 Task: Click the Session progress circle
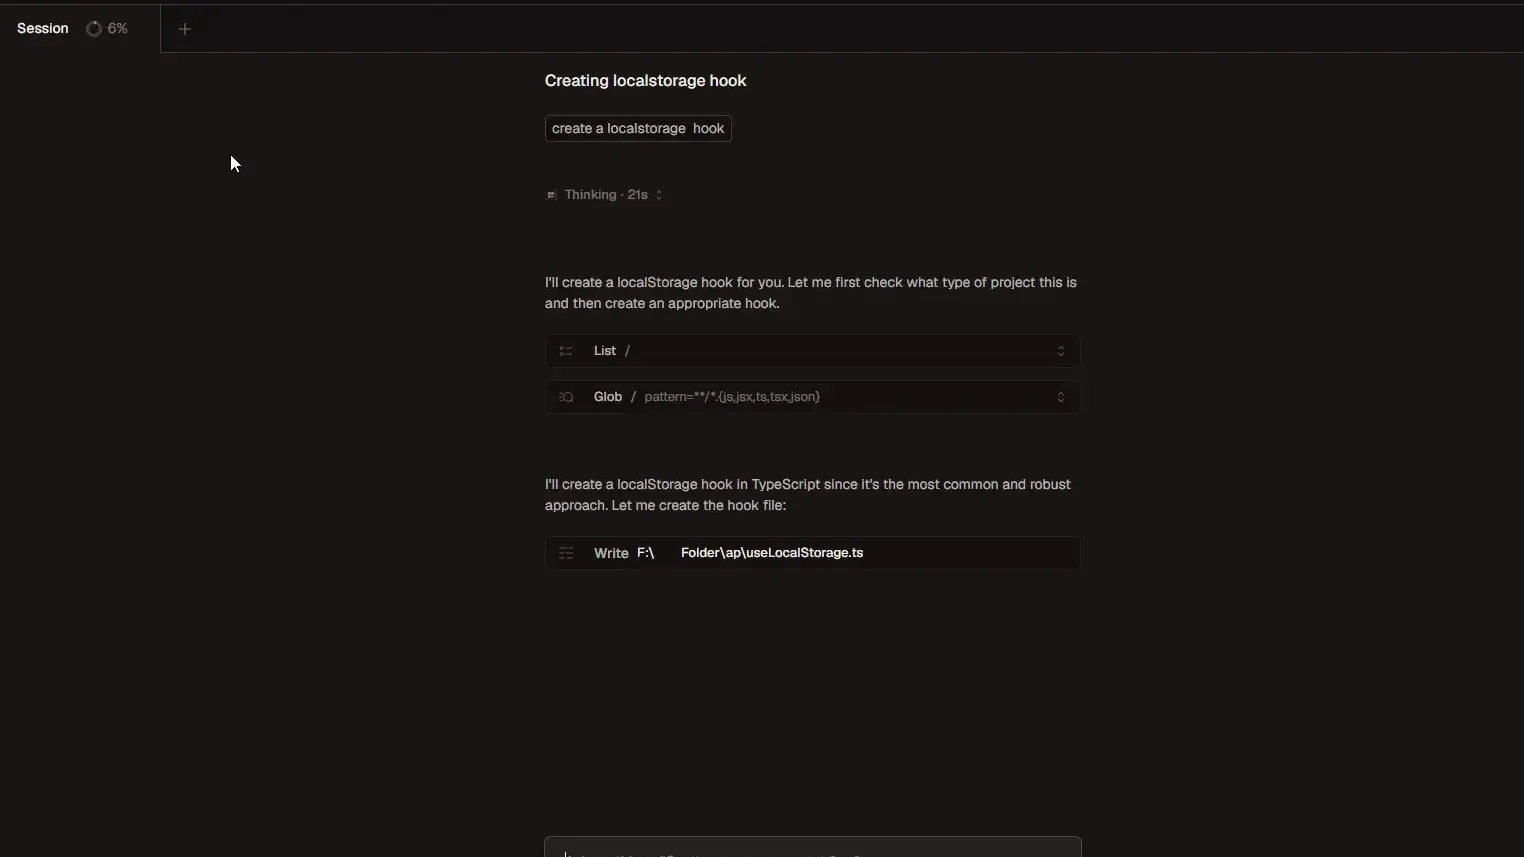click(x=93, y=28)
